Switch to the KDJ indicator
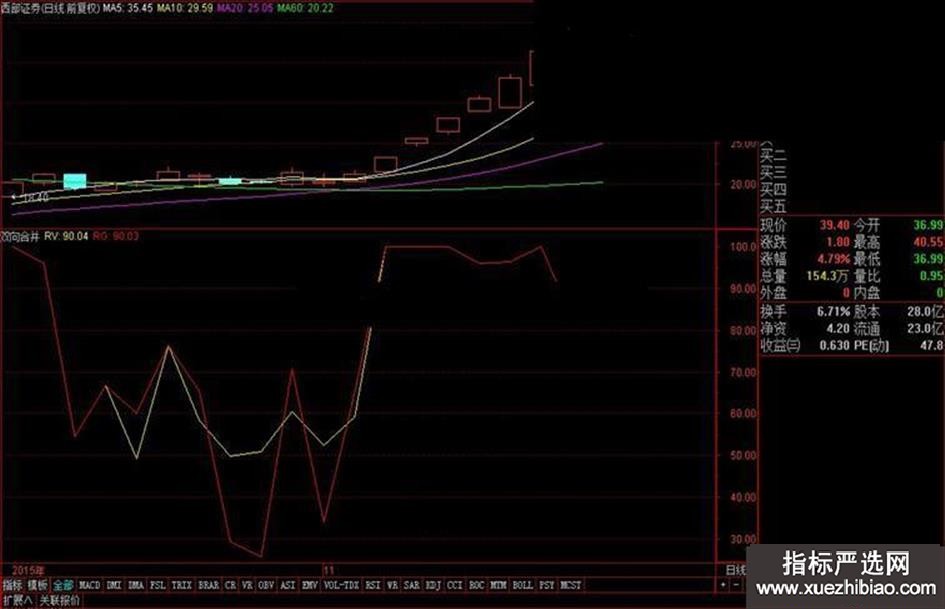945x609 pixels. tap(433, 585)
